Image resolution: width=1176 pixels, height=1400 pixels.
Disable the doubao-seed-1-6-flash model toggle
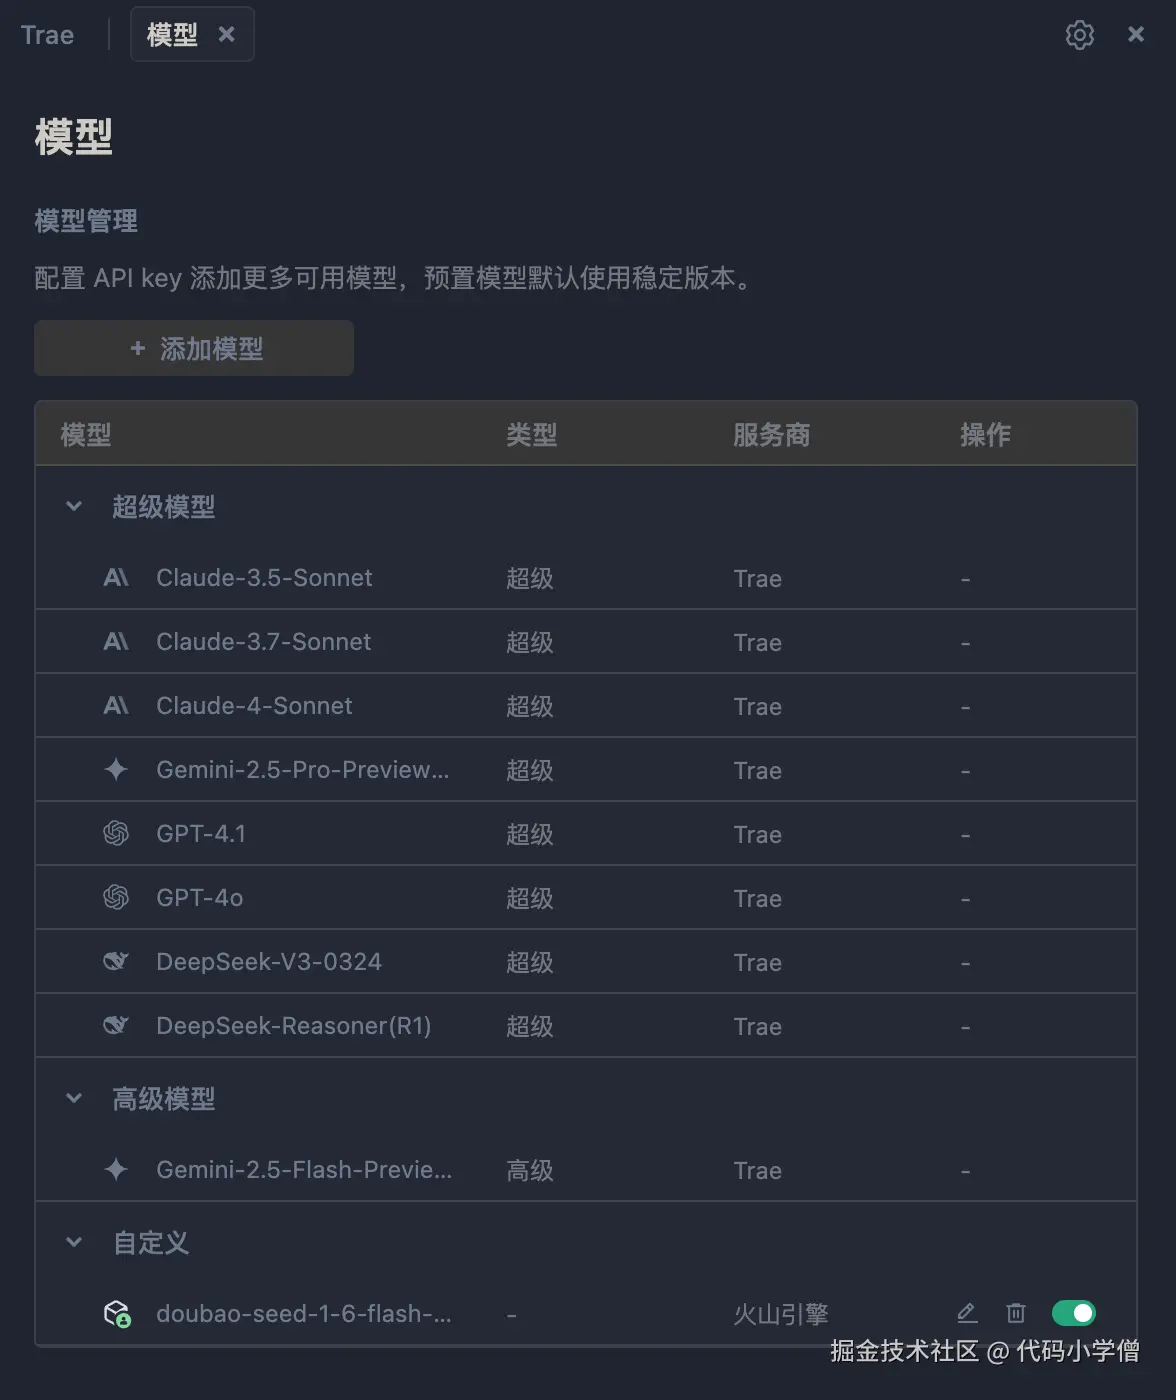click(1073, 1313)
